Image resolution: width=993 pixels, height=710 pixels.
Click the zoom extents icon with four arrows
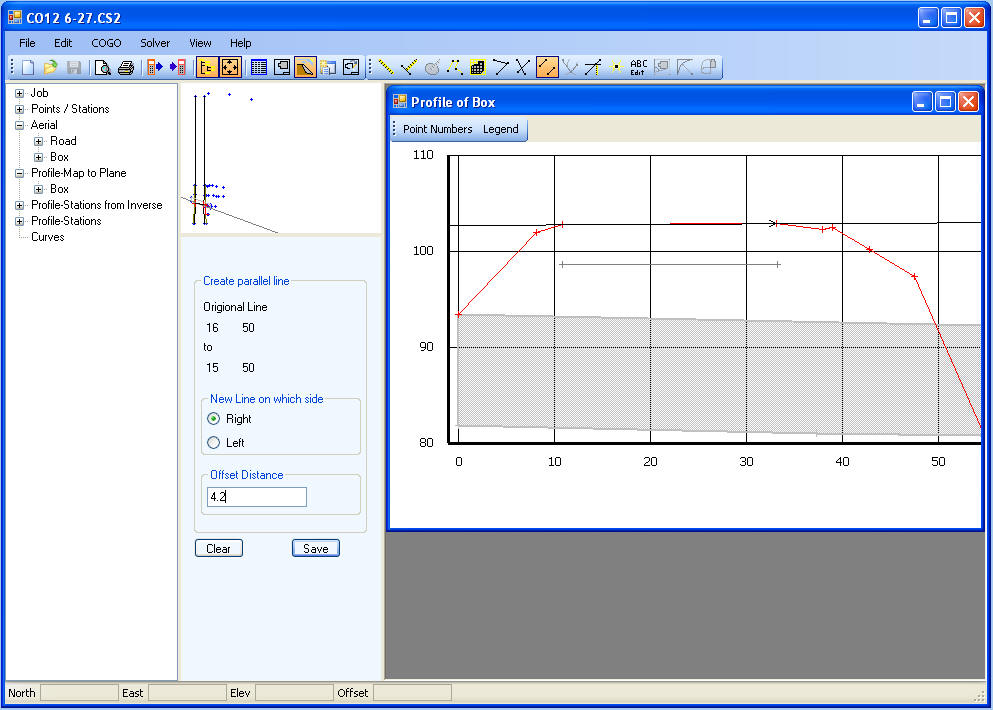point(230,67)
